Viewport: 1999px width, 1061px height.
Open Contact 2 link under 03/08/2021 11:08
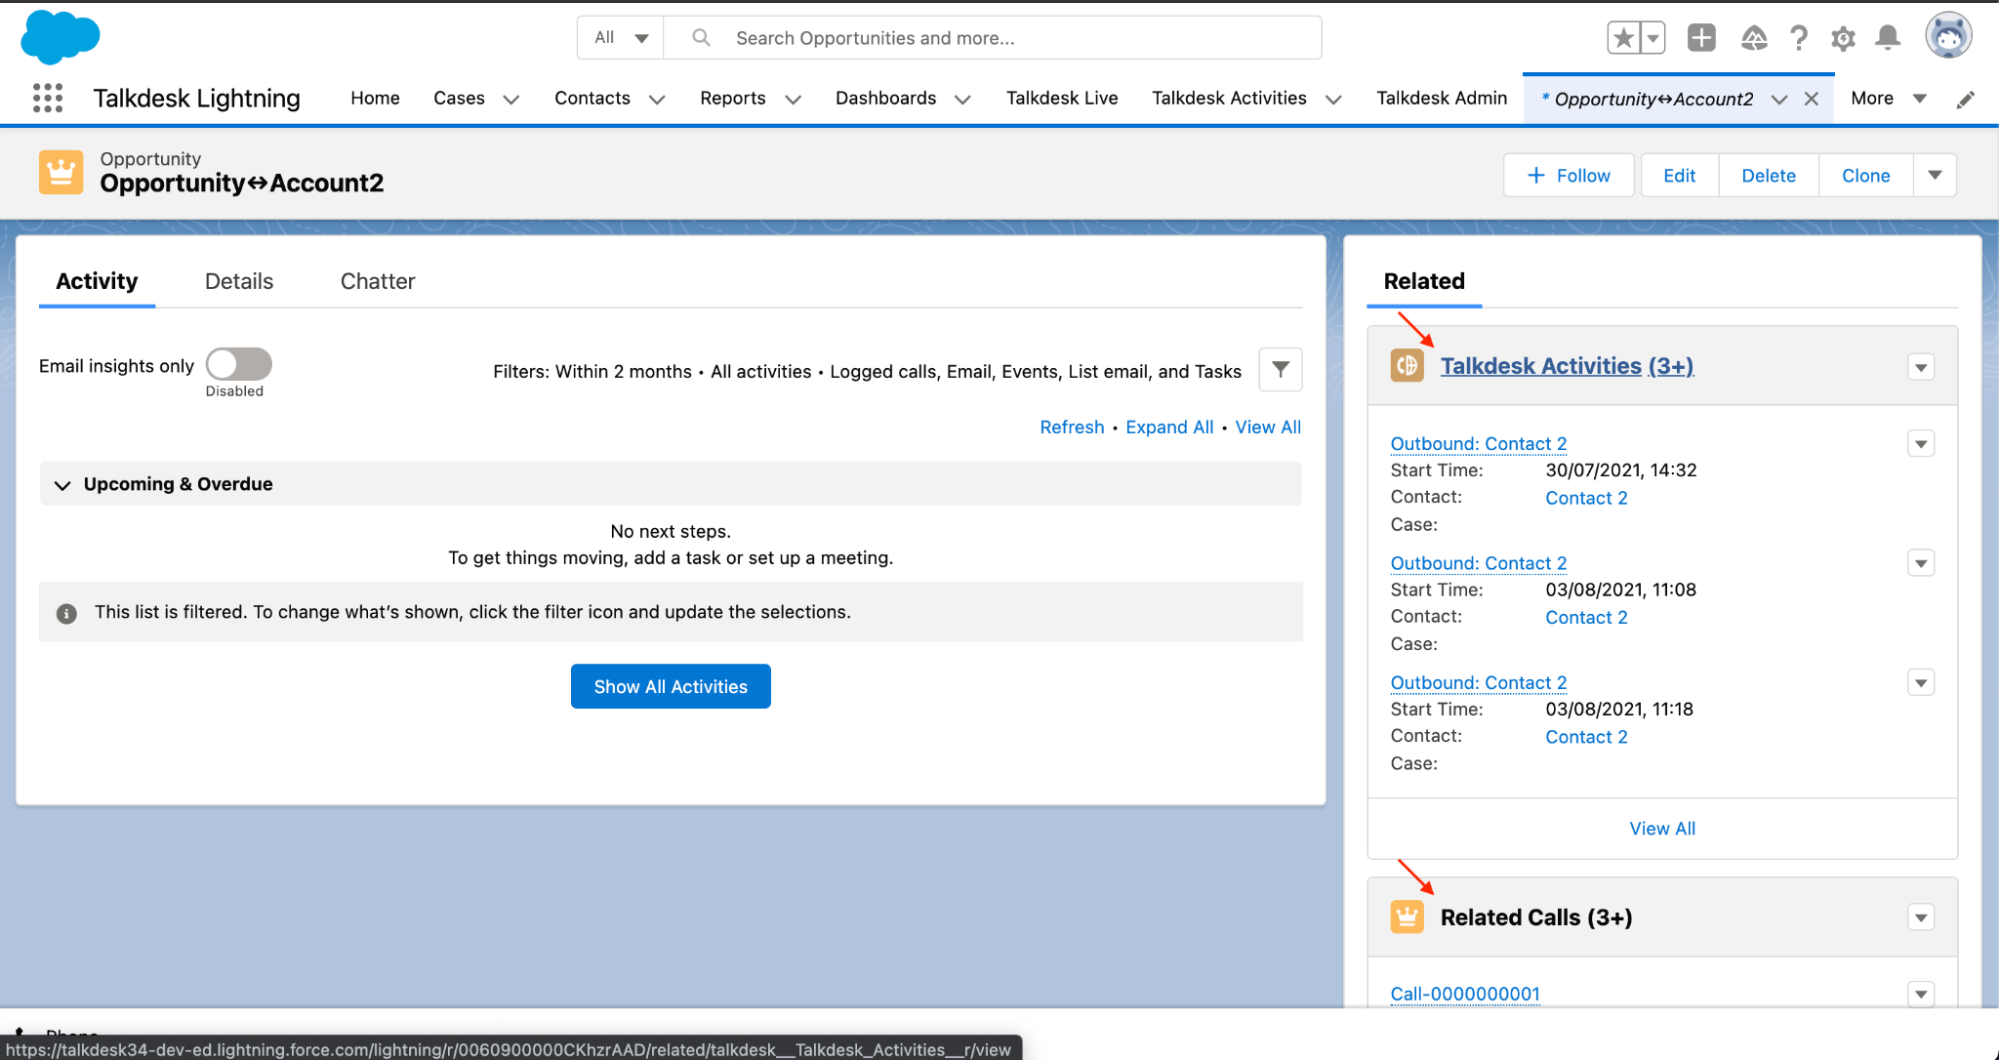1586,617
